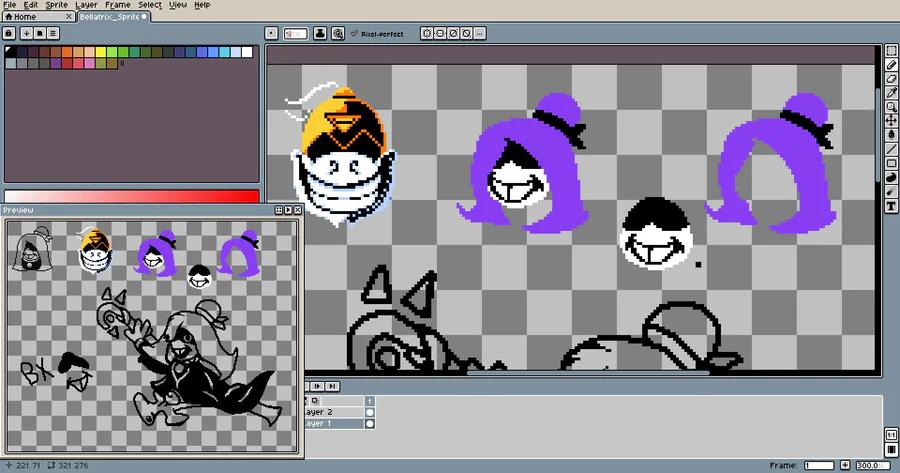
Task: Open the View menu
Action: coord(178,5)
